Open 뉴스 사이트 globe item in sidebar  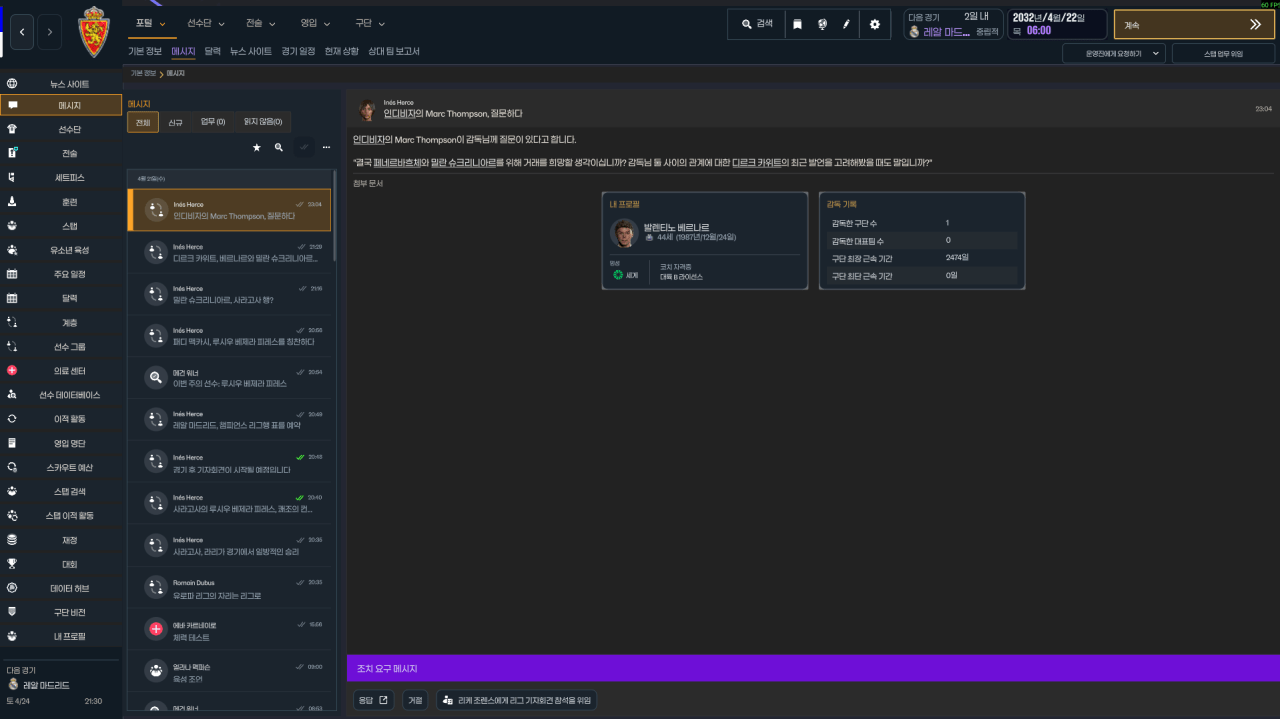click(61, 84)
